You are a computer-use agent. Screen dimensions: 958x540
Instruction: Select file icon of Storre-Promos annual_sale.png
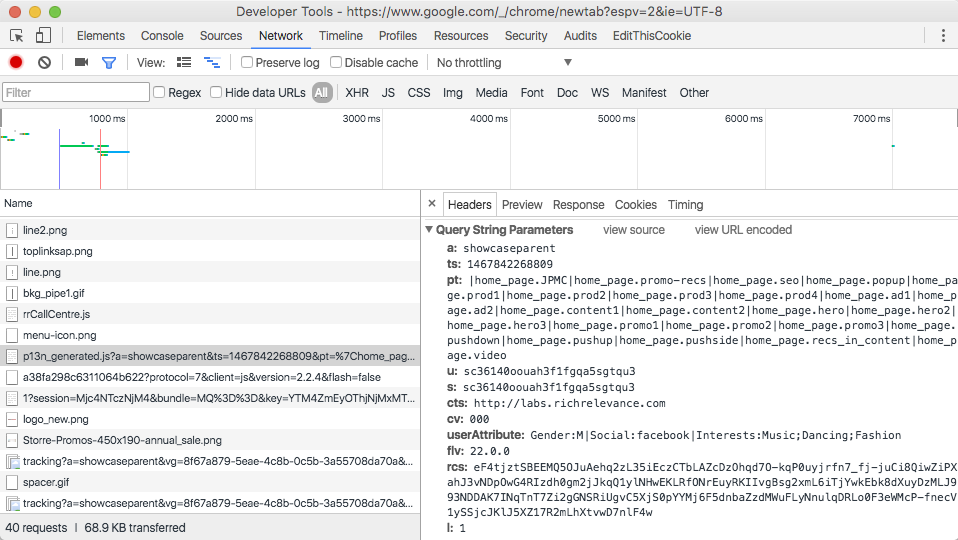[12, 440]
